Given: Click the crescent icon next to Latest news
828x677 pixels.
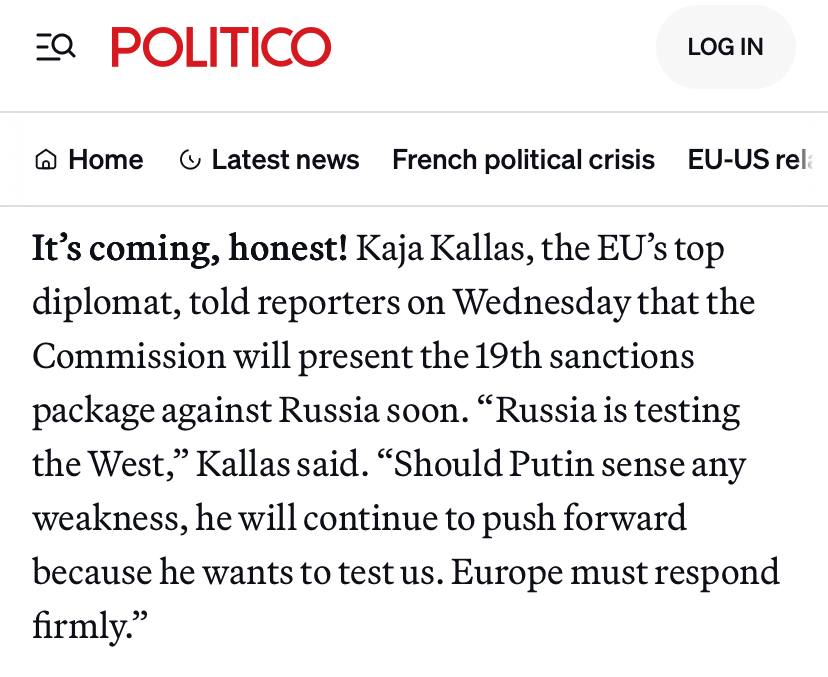Looking at the screenshot, I should [190, 159].
